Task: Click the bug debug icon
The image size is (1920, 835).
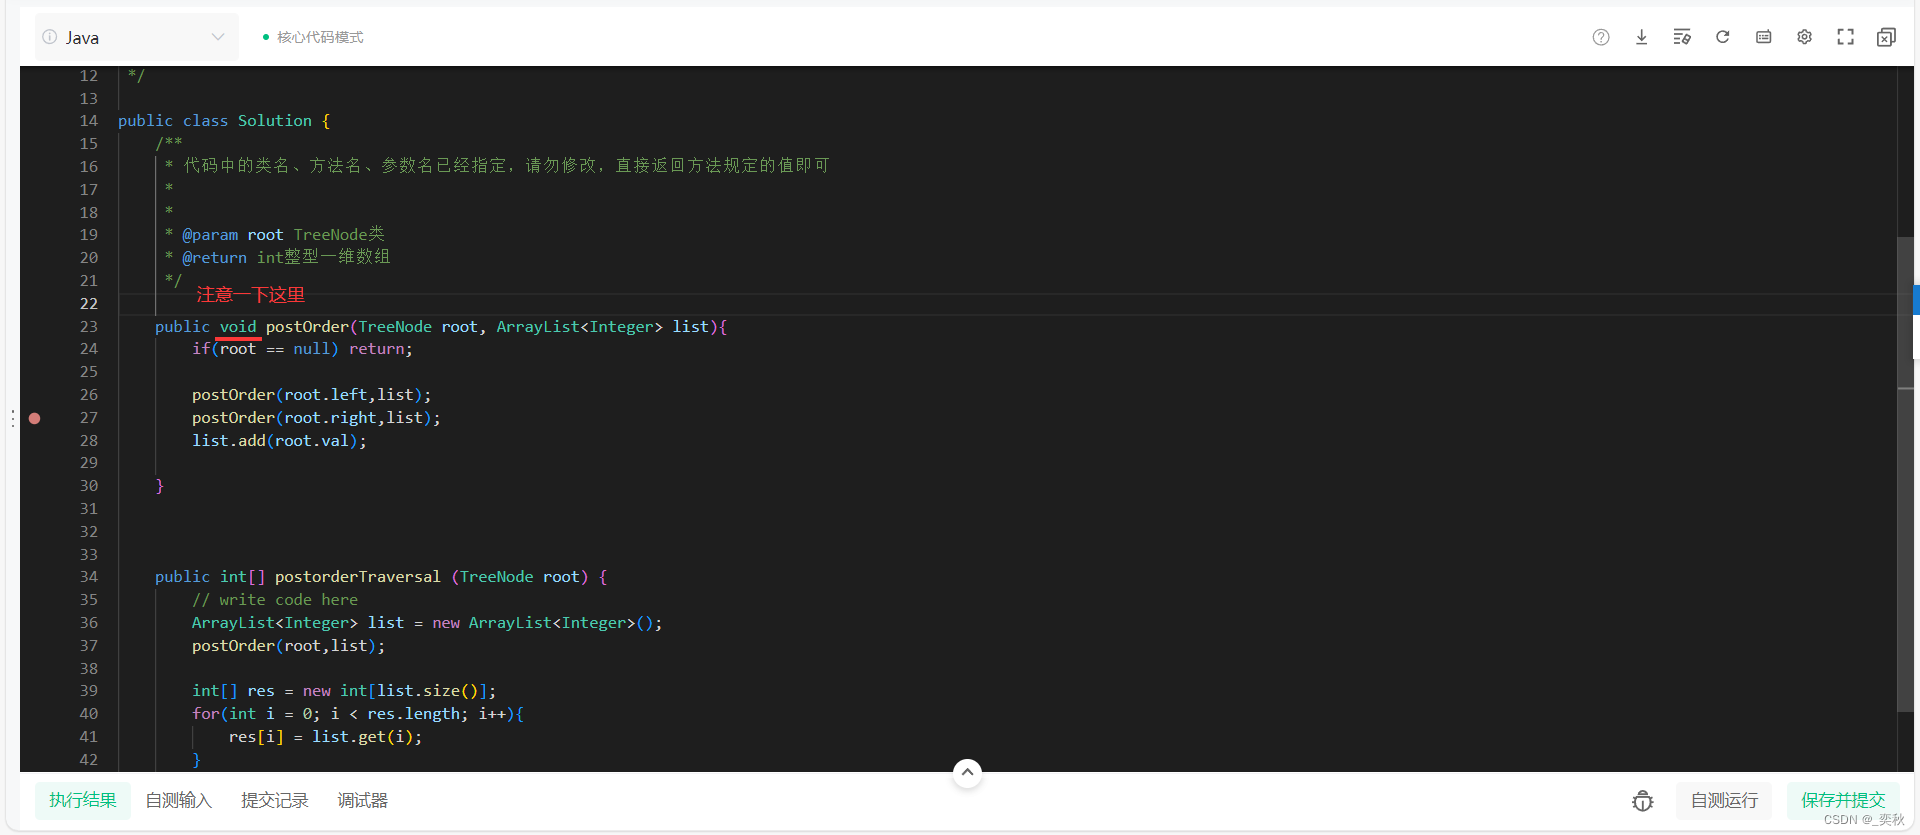Action: click(x=1642, y=801)
